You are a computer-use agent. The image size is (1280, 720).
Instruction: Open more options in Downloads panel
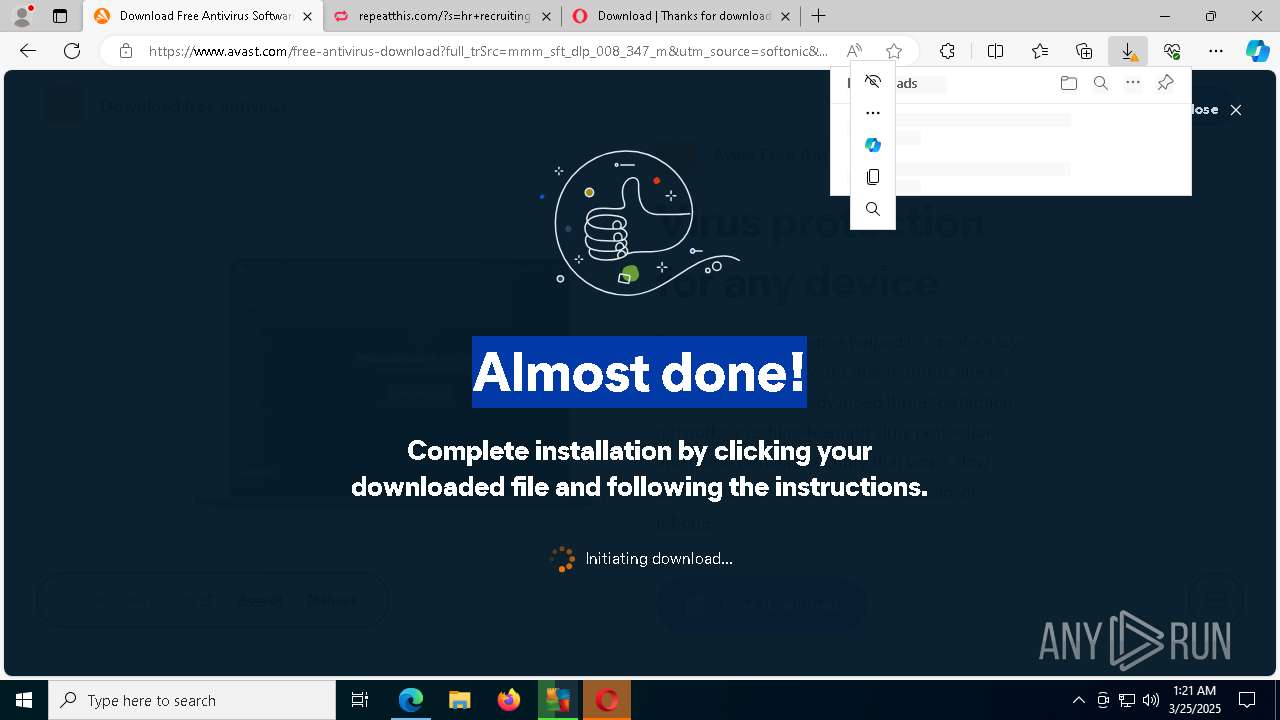pos(1133,84)
